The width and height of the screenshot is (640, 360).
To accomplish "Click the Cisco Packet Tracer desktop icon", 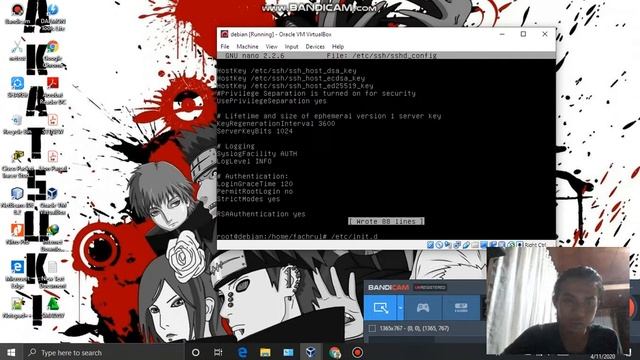I will (x=17, y=164).
